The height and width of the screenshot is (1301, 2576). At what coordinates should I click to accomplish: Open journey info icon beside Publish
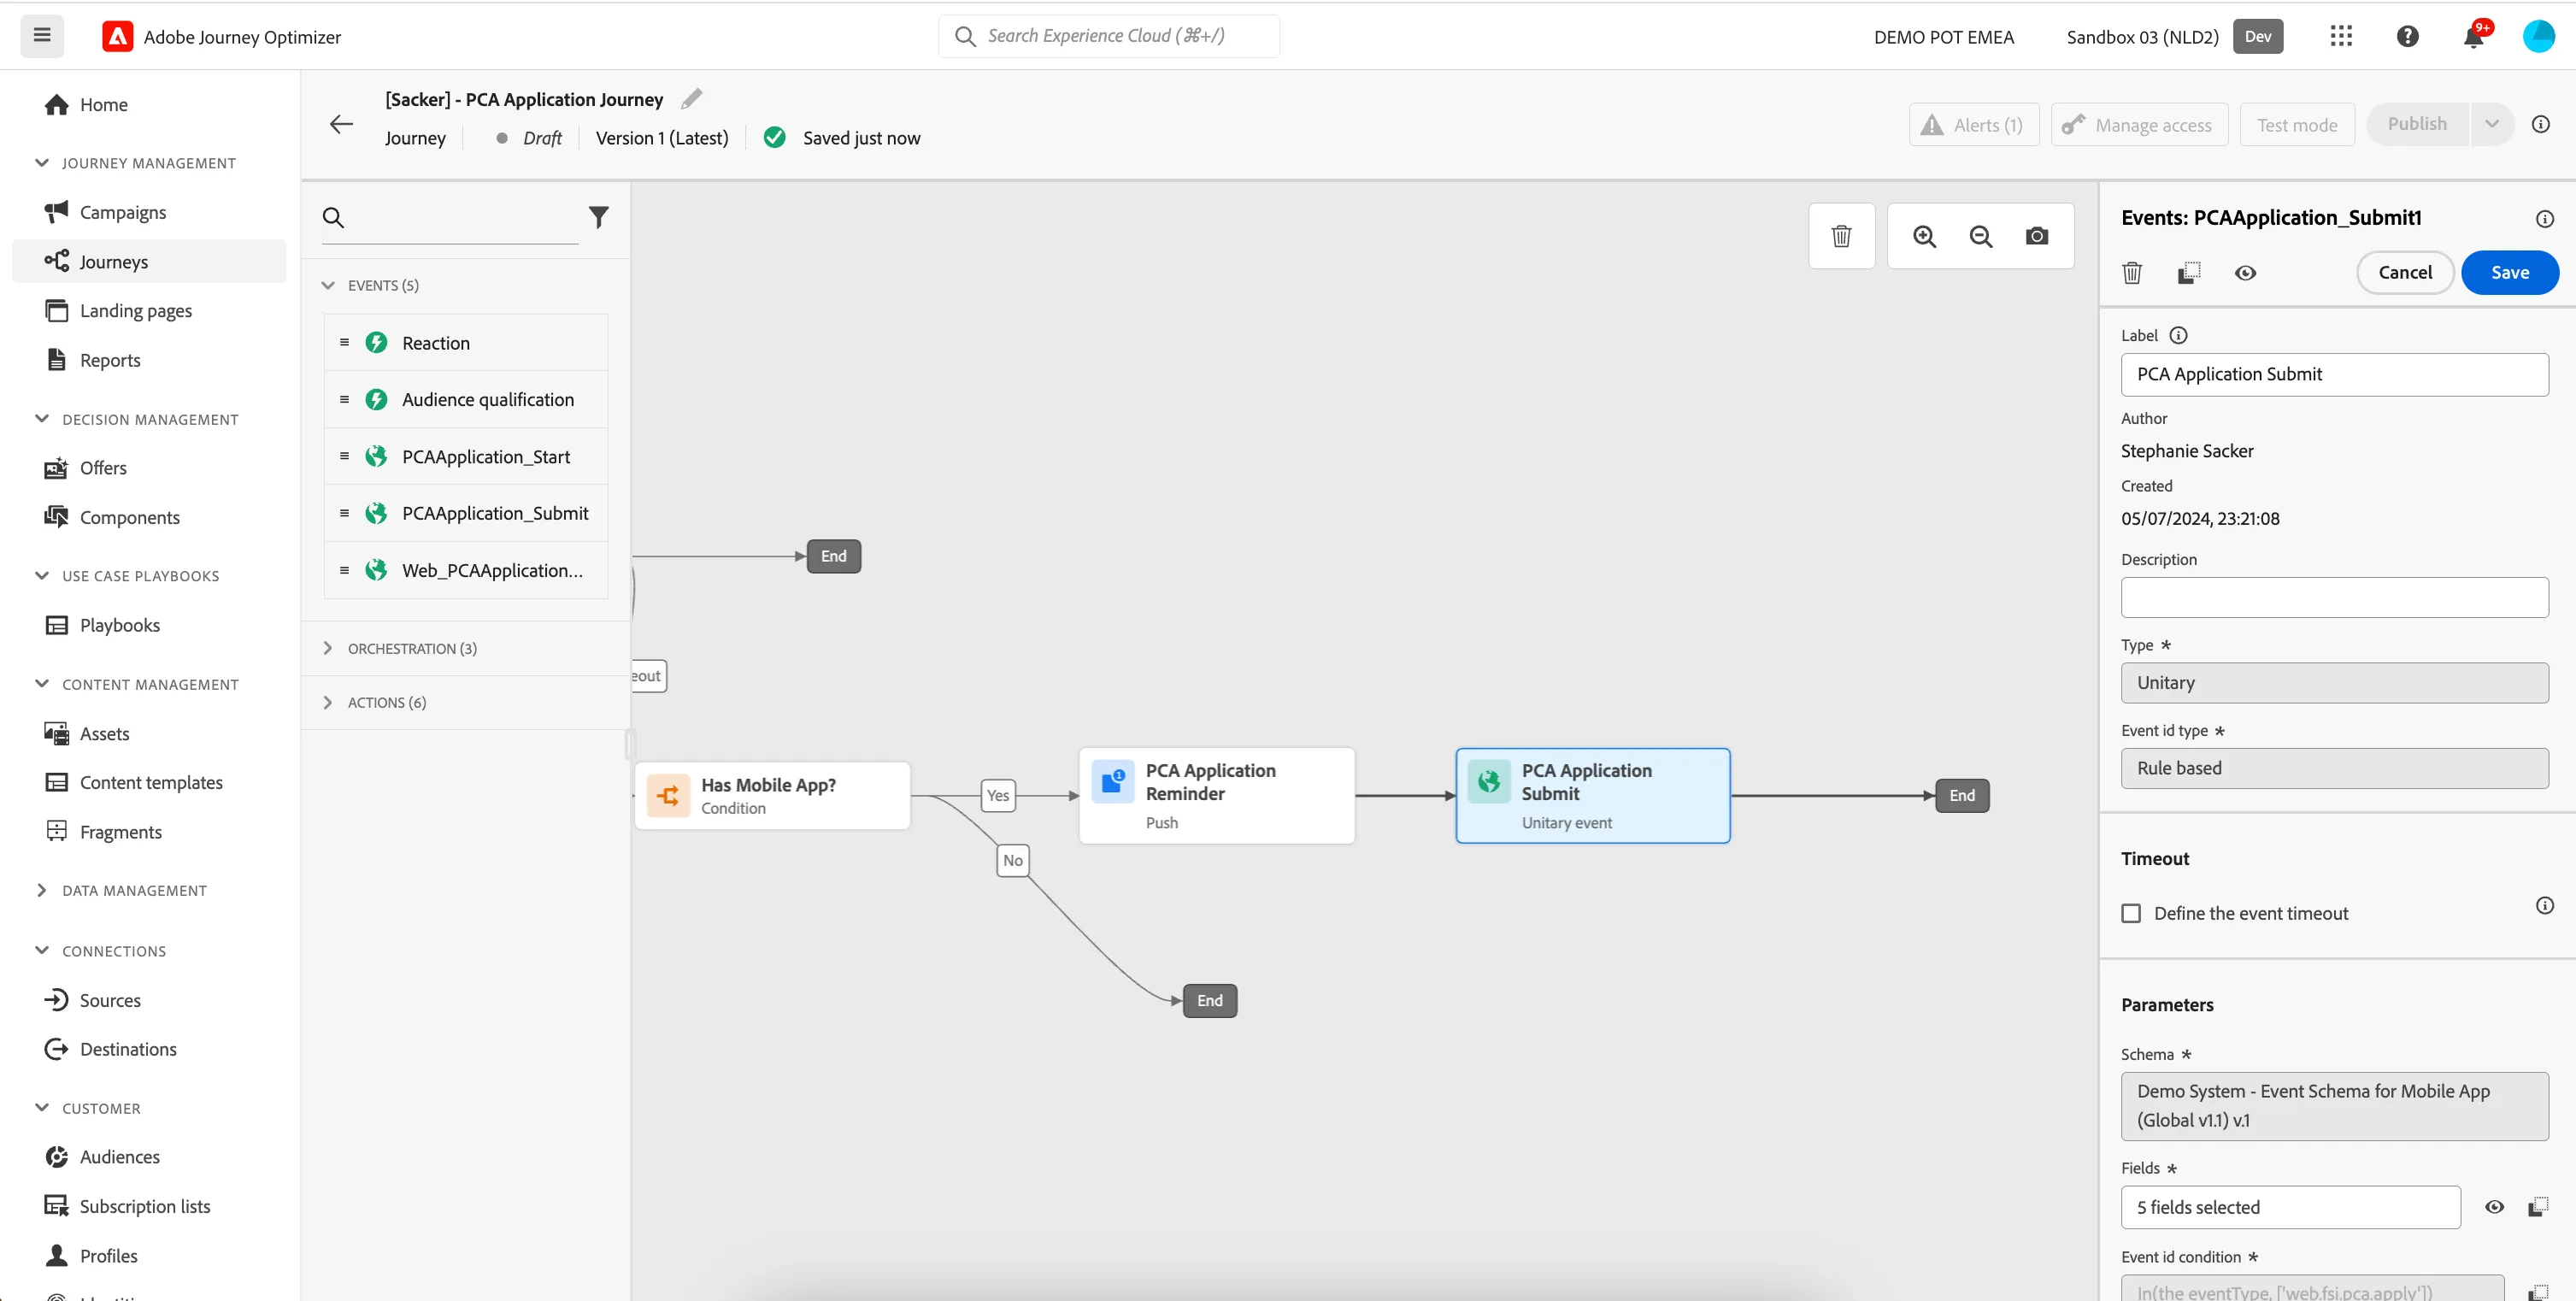tap(2541, 124)
